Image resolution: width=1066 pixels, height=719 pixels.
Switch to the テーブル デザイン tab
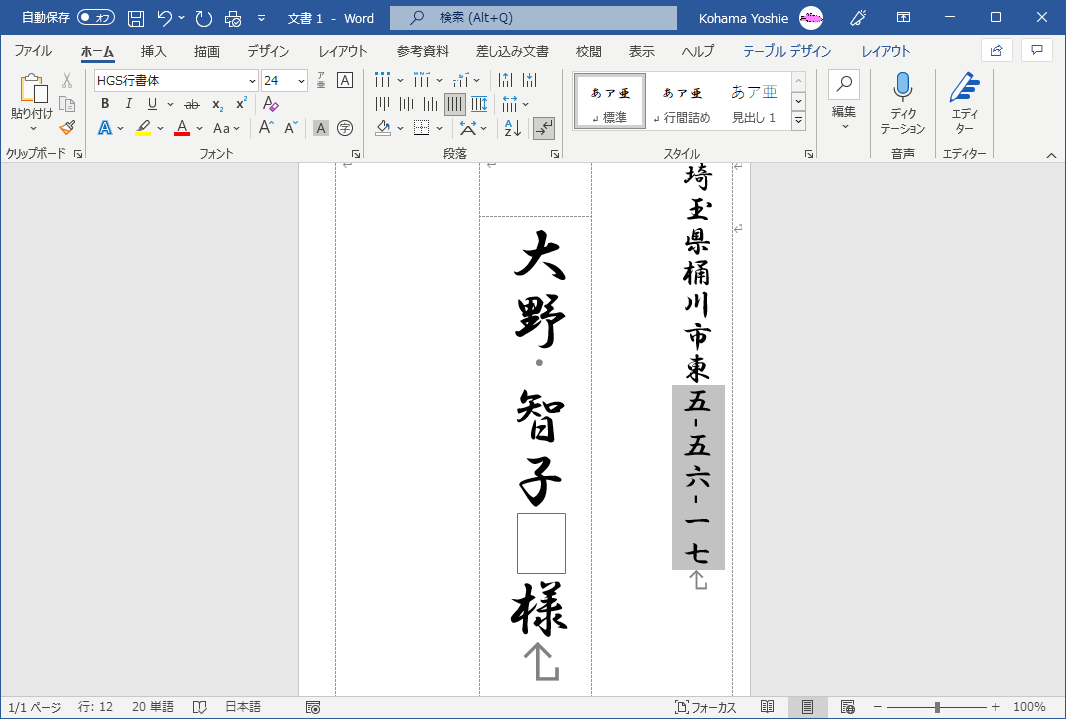(x=787, y=51)
